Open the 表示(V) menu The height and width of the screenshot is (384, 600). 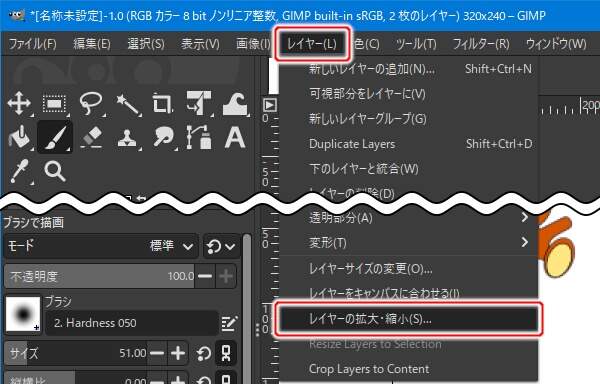point(200,44)
